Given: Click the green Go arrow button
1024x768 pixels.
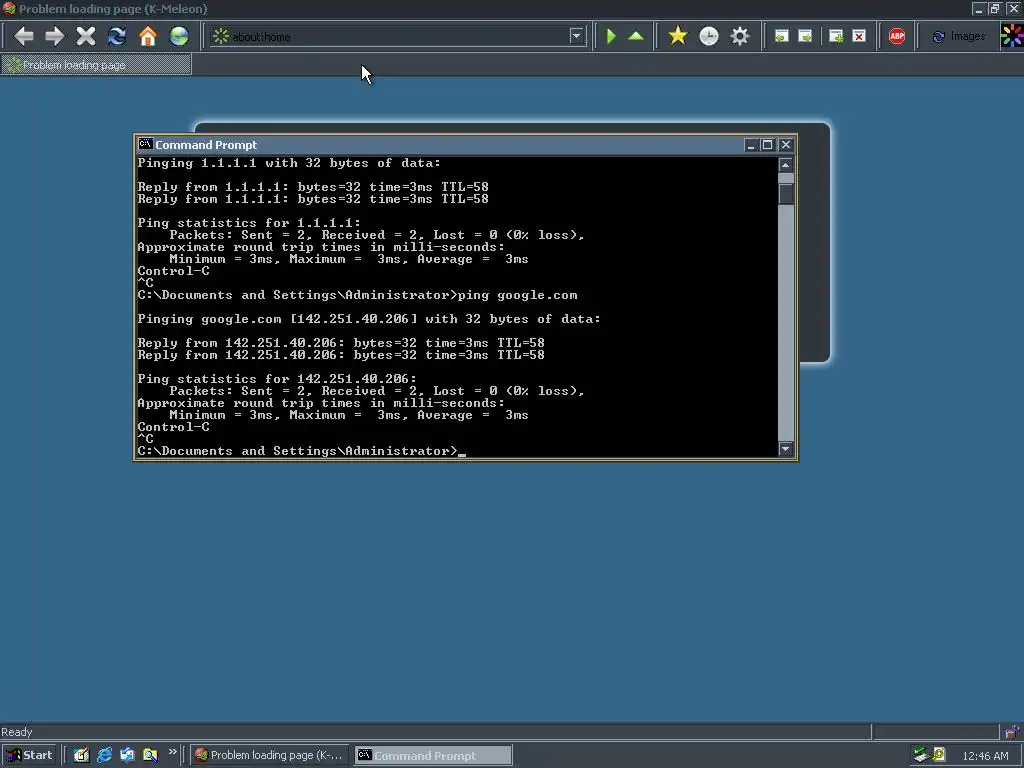Looking at the screenshot, I should pyautogui.click(x=611, y=36).
